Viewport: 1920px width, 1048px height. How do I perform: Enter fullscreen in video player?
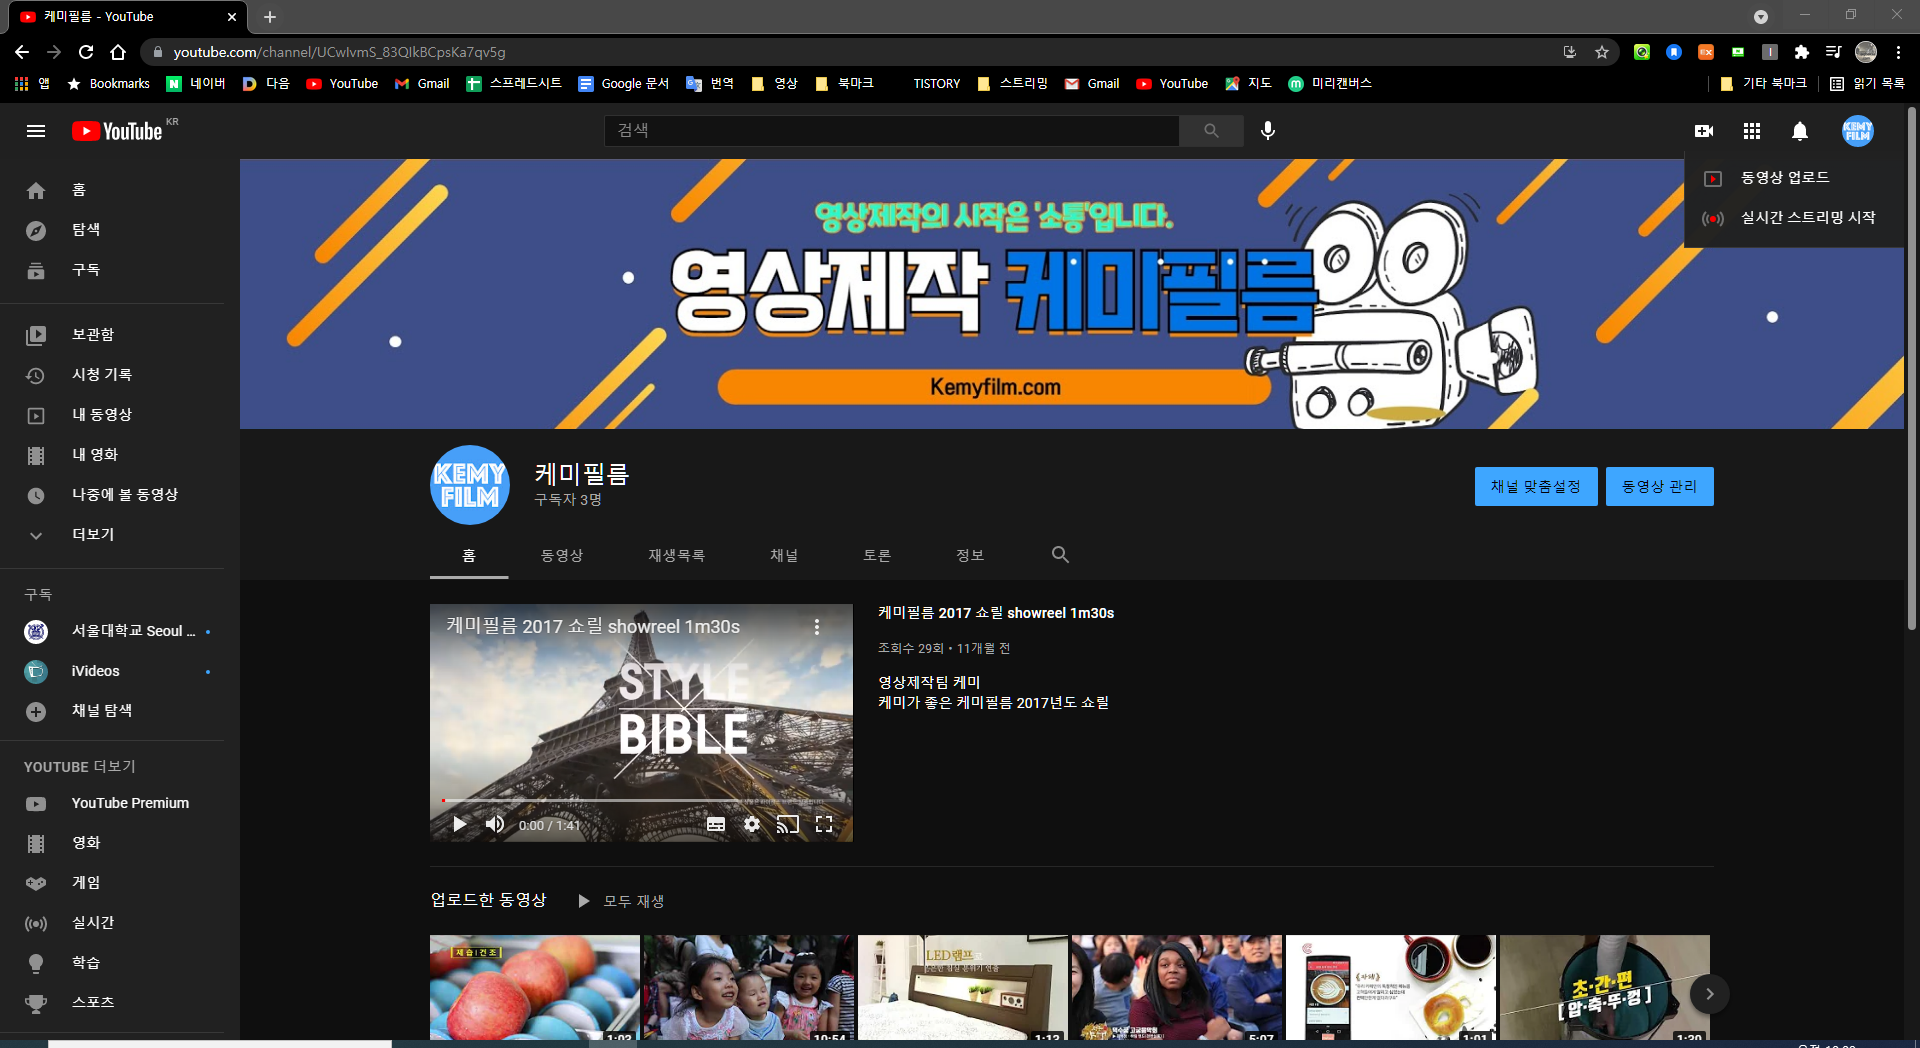pyautogui.click(x=824, y=824)
